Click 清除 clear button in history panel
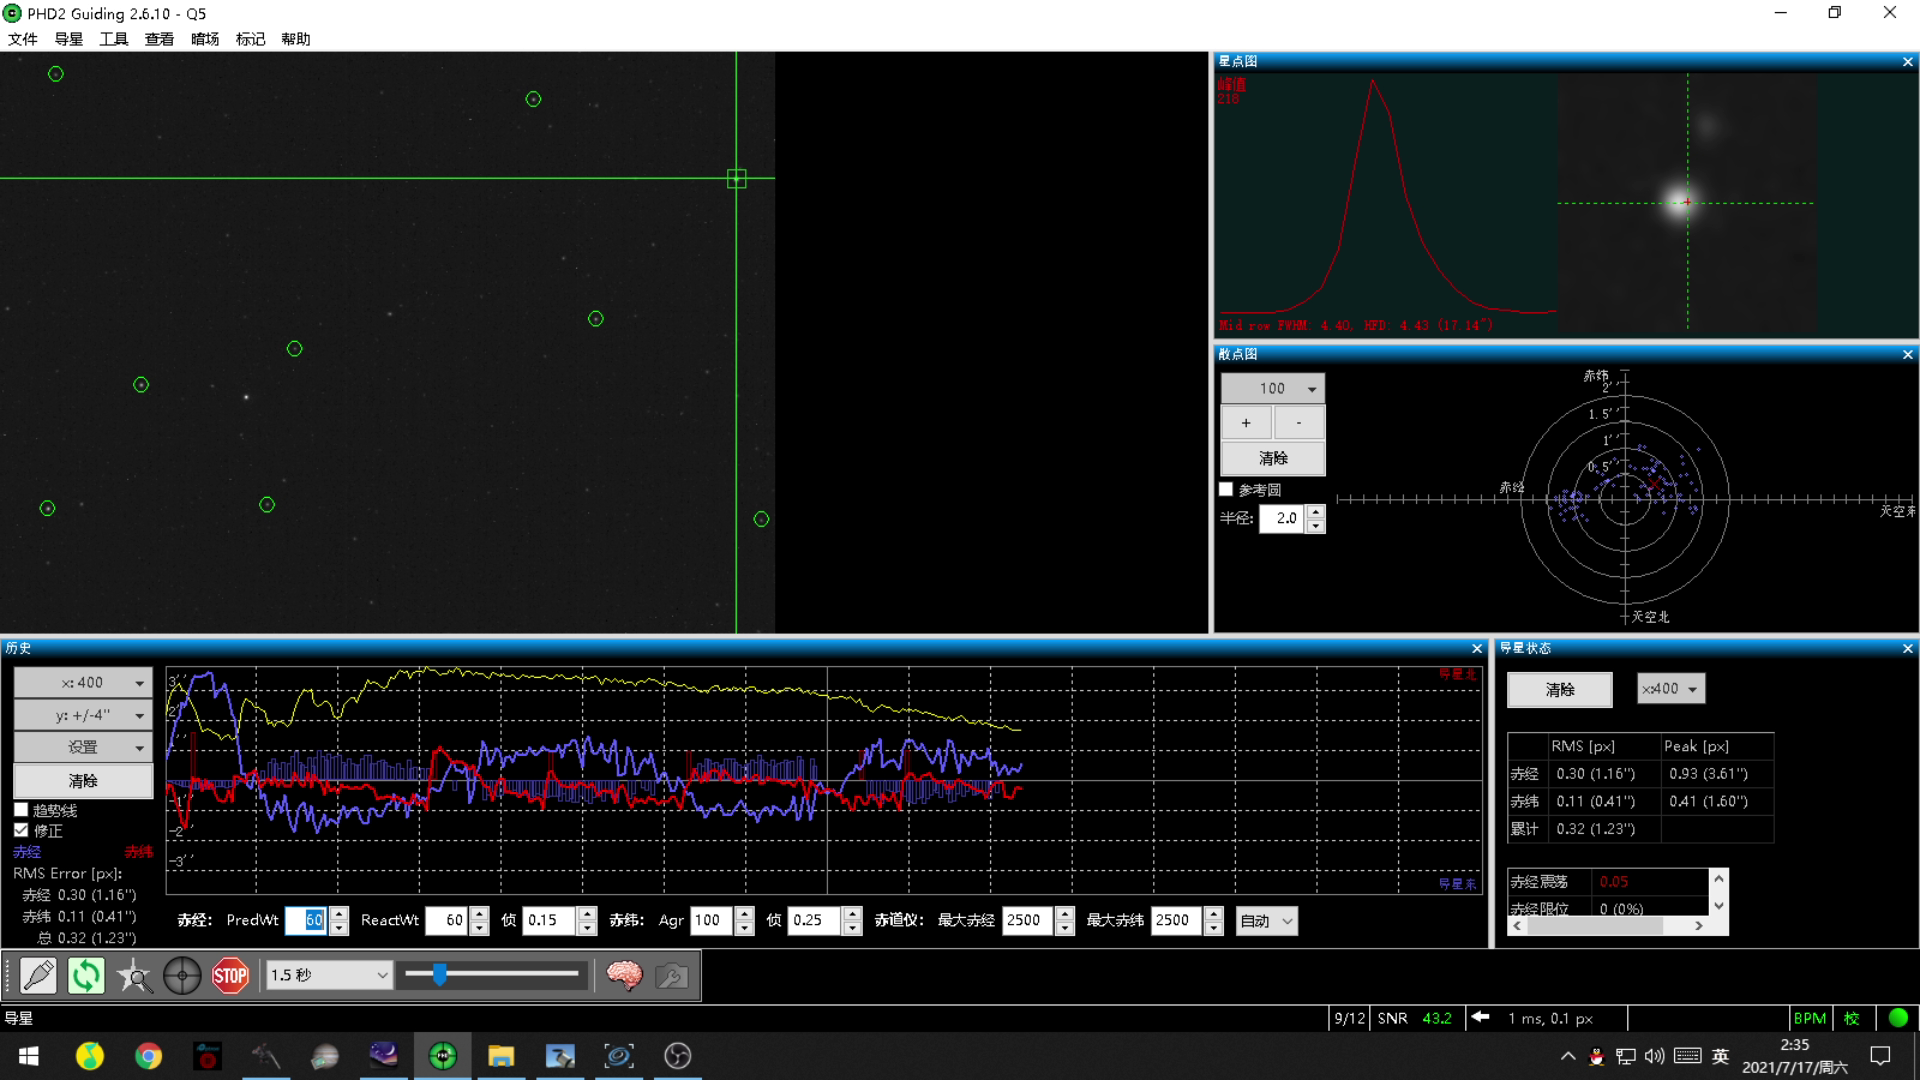The height and width of the screenshot is (1080, 1920). (83, 781)
